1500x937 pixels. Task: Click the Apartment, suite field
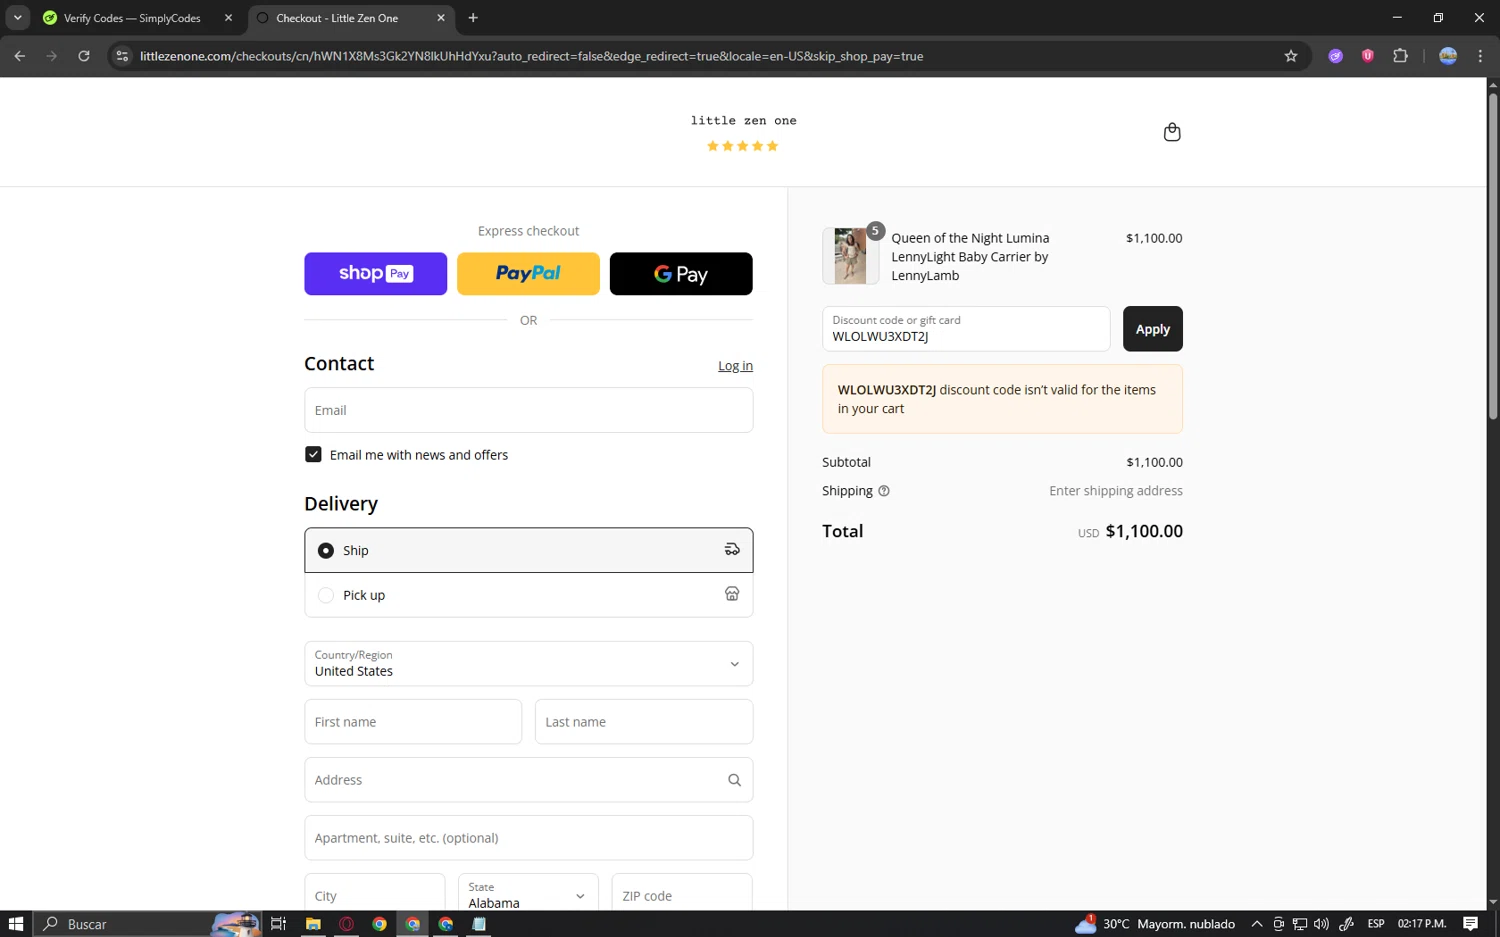528,838
